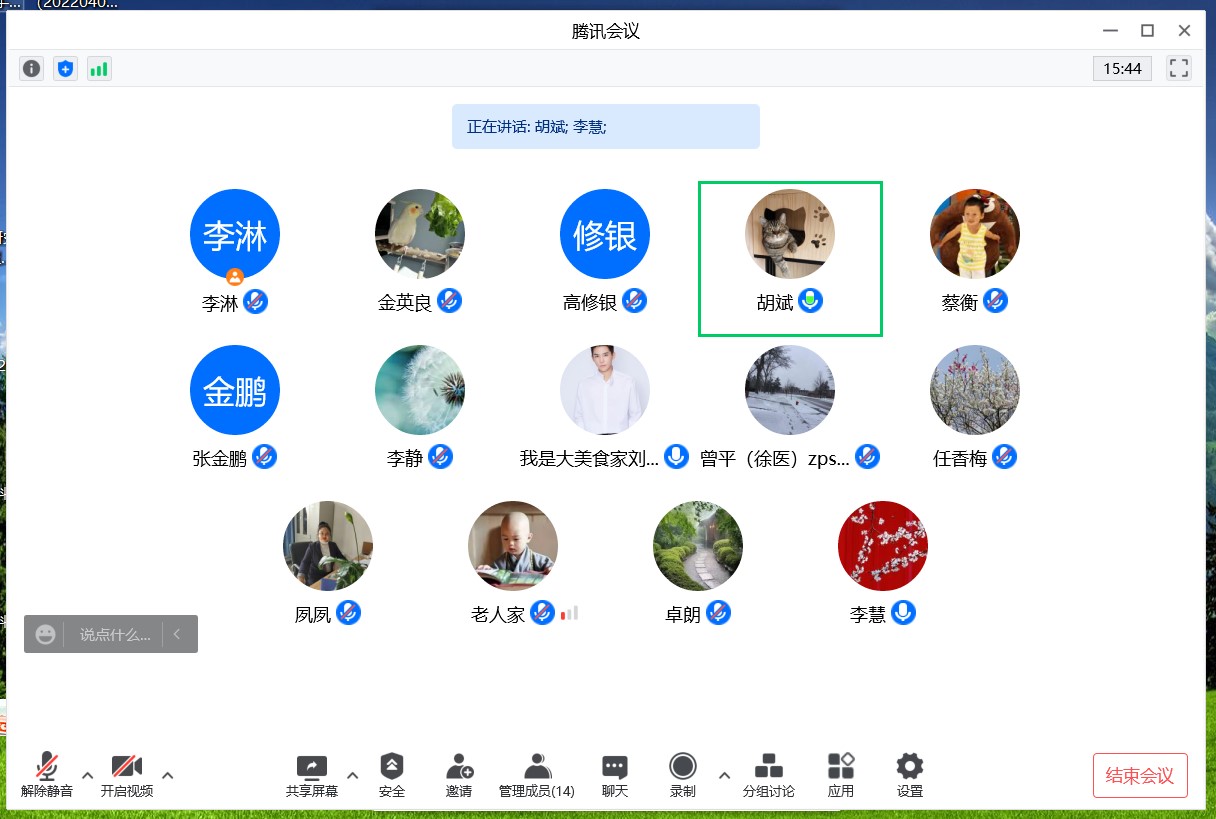Click the 李慧 name label
This screenshot has height=819, width=1216.
868,614
